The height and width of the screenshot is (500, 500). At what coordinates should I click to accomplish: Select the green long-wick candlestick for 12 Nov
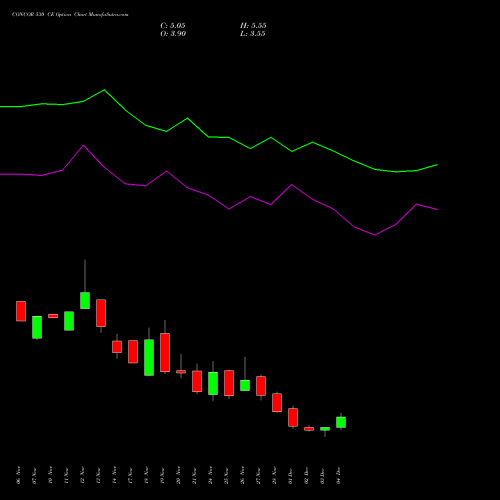click(x=85, y=300)
